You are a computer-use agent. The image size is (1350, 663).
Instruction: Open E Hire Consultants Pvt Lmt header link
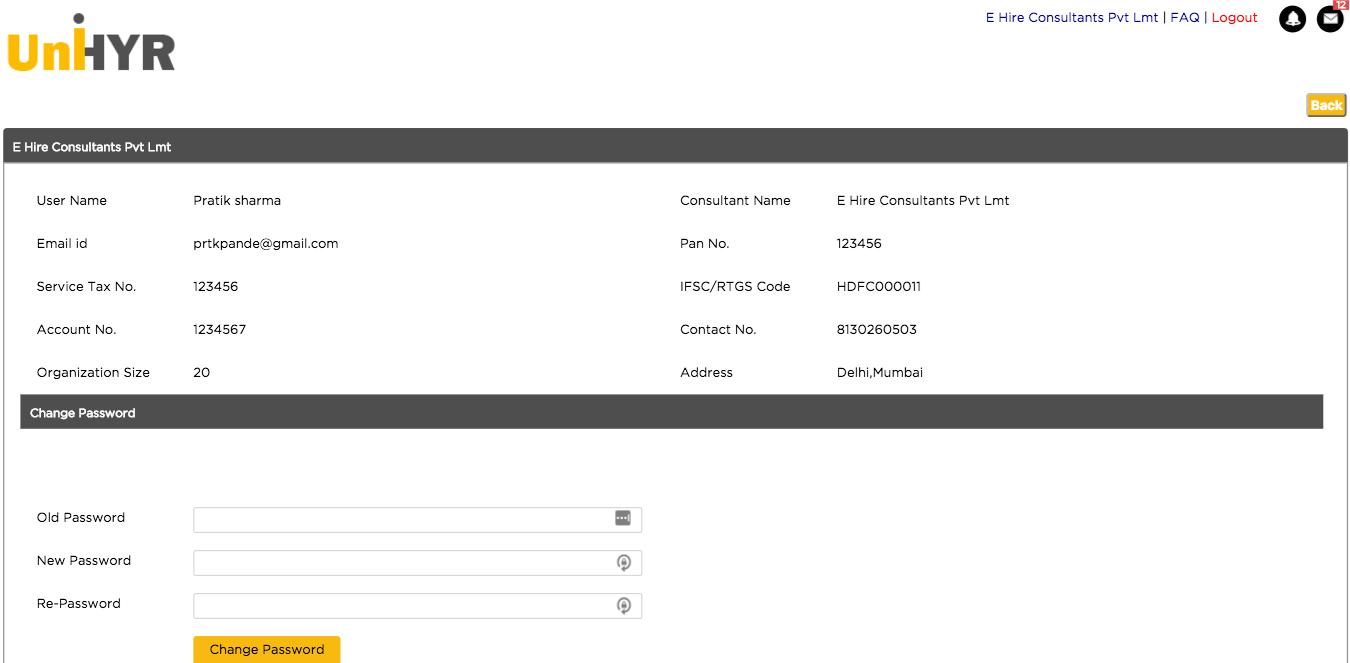(1072, 18)
